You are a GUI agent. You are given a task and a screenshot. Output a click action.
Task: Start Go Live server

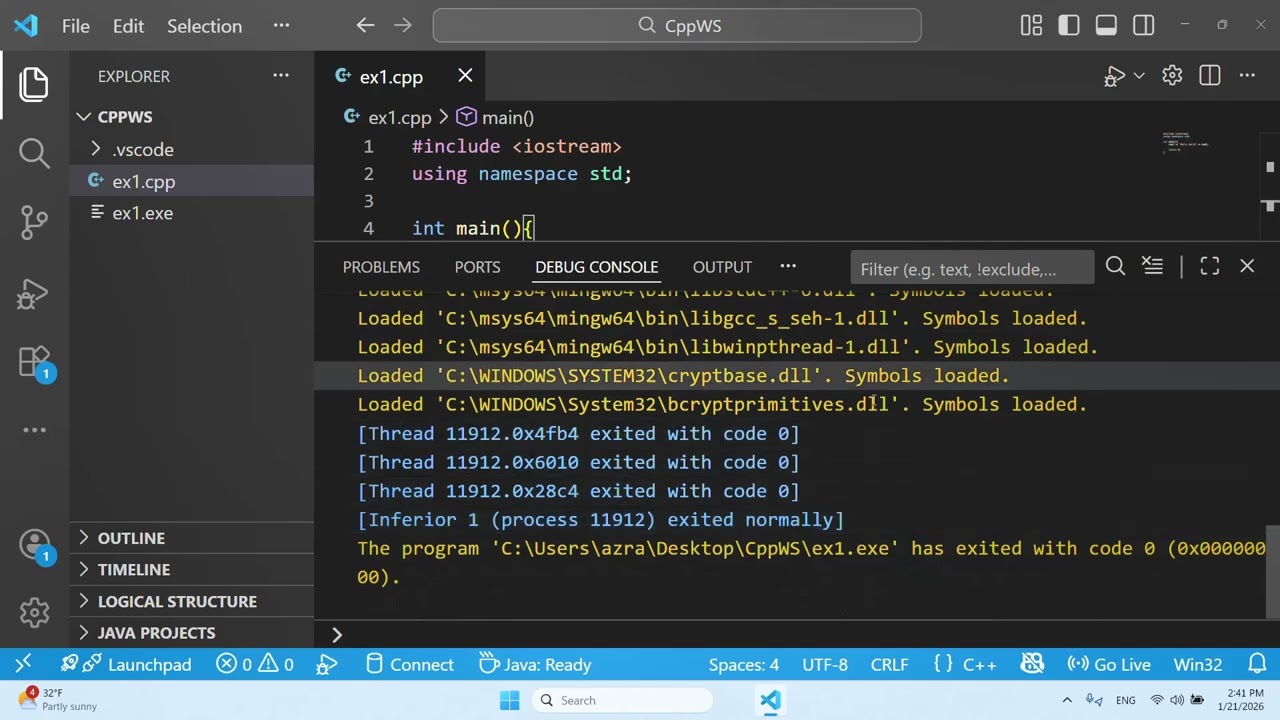1109,664
